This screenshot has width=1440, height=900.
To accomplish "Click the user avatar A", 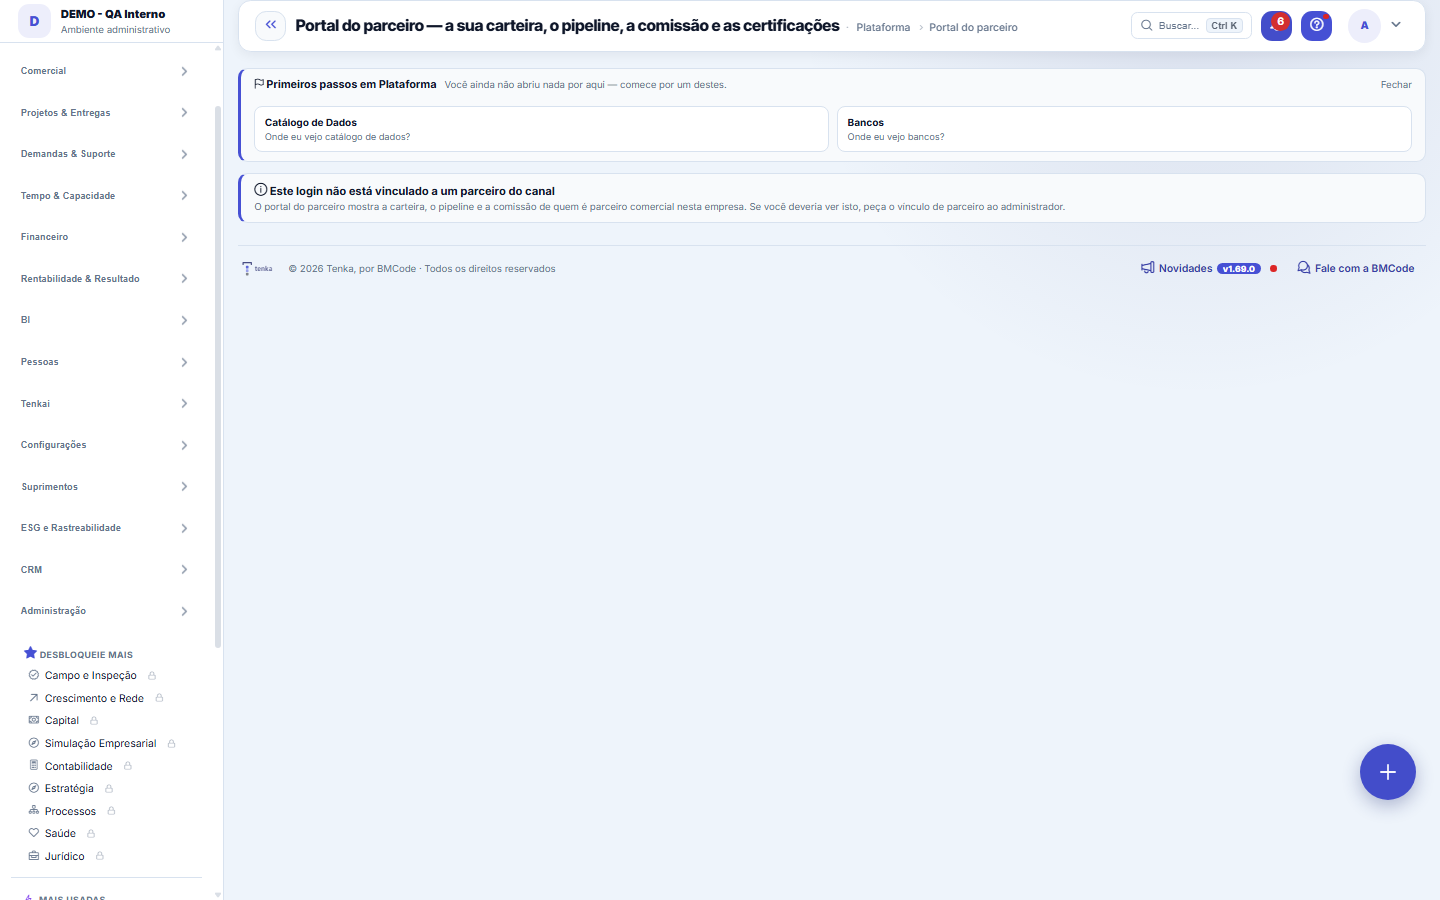I will [x=1364, y=25].
